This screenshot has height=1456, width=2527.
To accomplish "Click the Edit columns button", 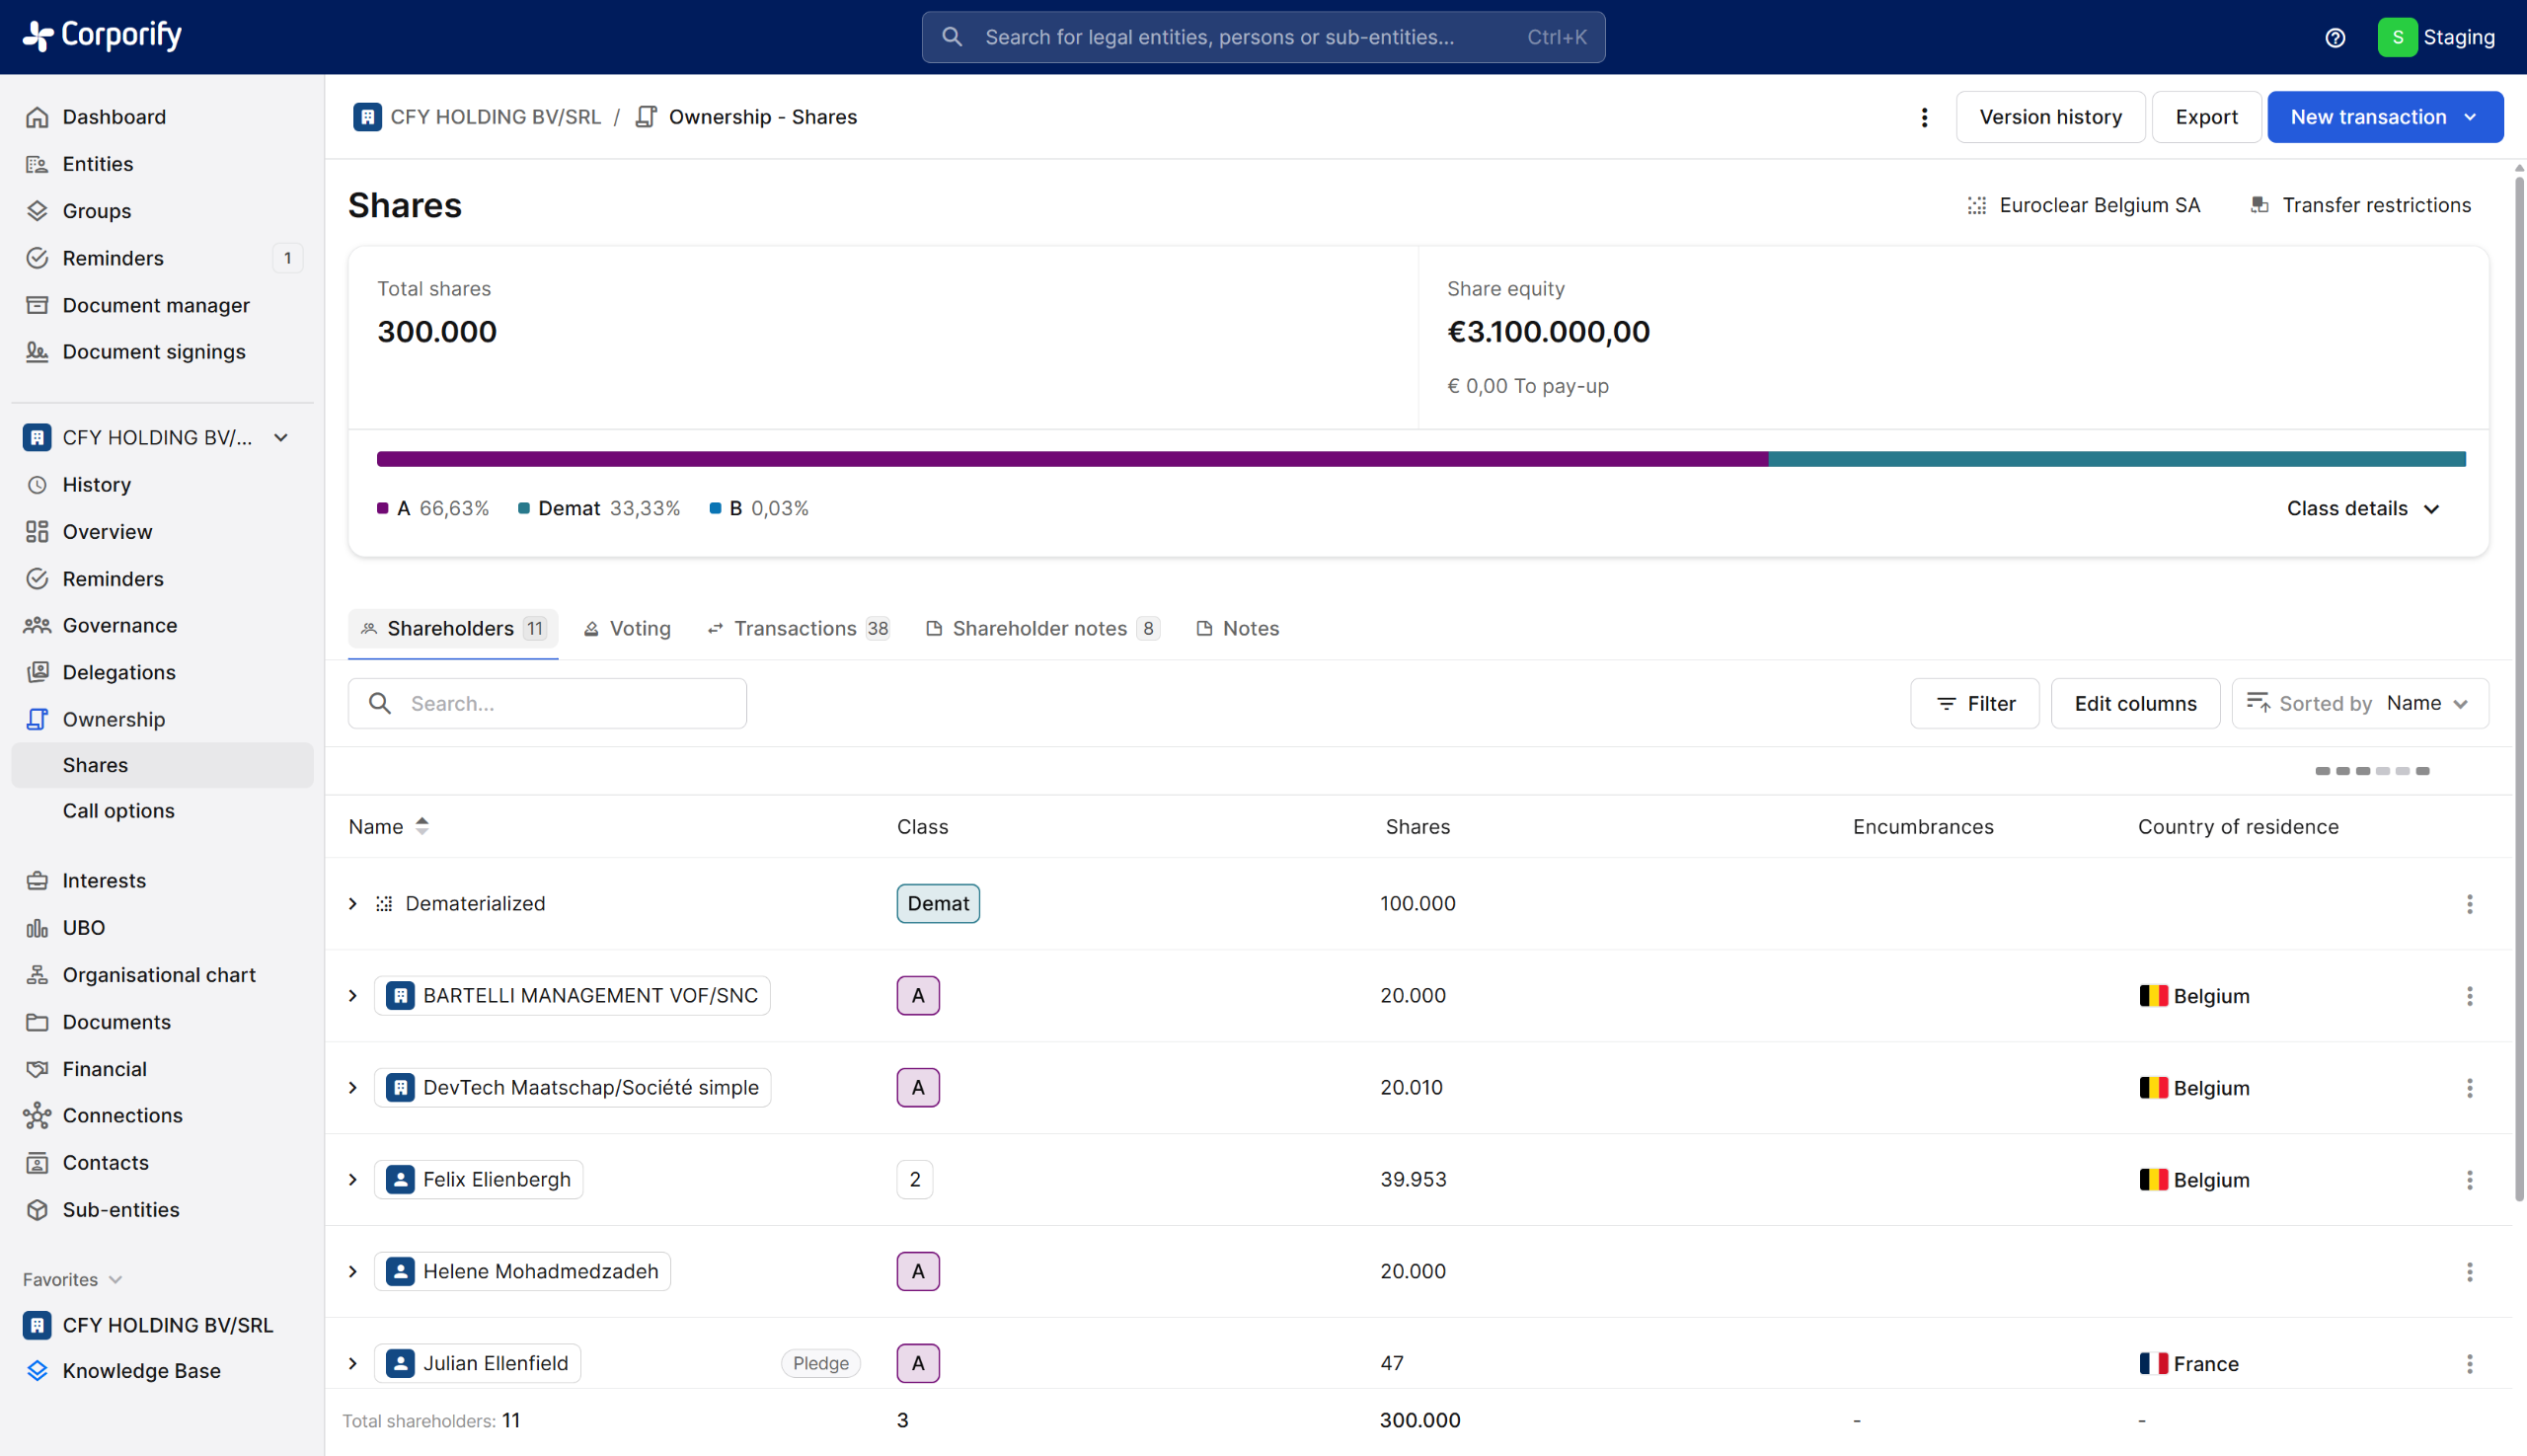I will [x=2134, y=703].
